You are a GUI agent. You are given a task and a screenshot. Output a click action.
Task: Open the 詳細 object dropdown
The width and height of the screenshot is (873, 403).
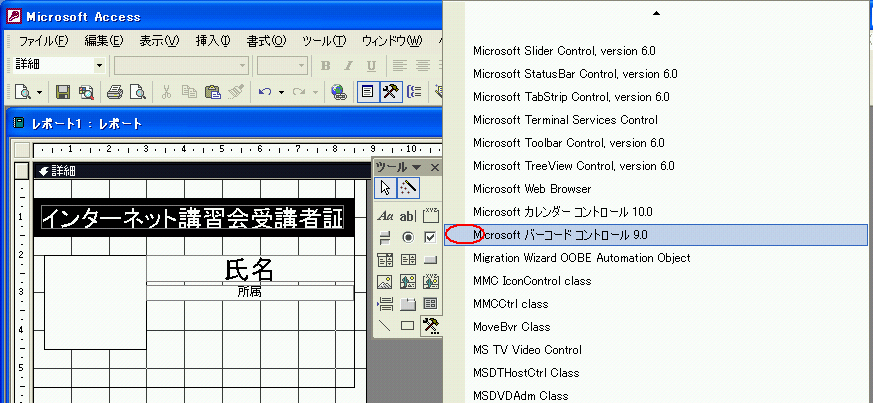point(100,66)
